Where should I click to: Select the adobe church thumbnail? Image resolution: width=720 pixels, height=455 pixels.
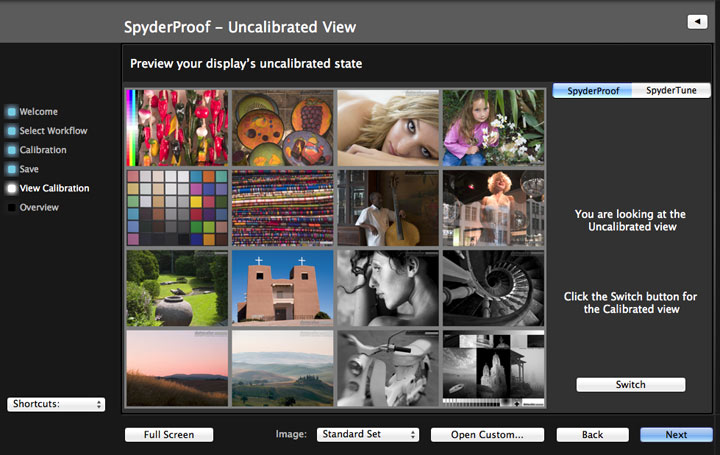coord(282,288)
